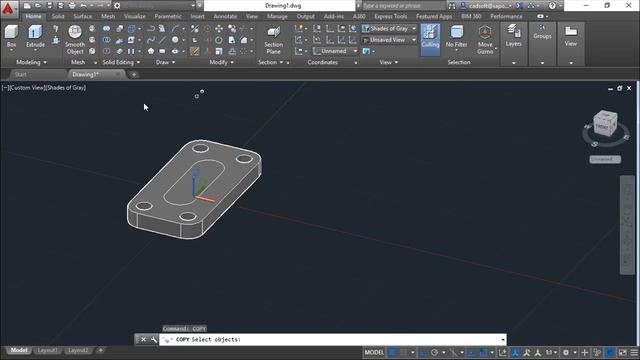Screen dimensions: 640x360
Task: Click the viewport Custom View label
Action: [27, 87]
